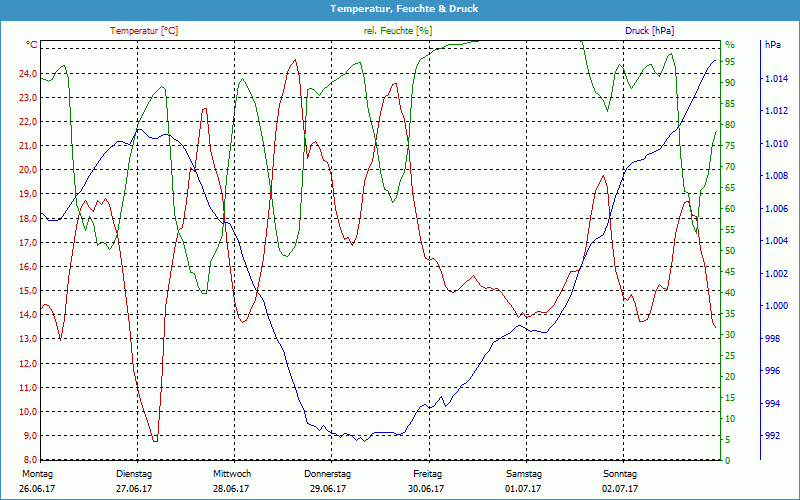This screenshot has width=800, height=500.
Task: Click the '50' humidity axis value
Action: (730, 251)
